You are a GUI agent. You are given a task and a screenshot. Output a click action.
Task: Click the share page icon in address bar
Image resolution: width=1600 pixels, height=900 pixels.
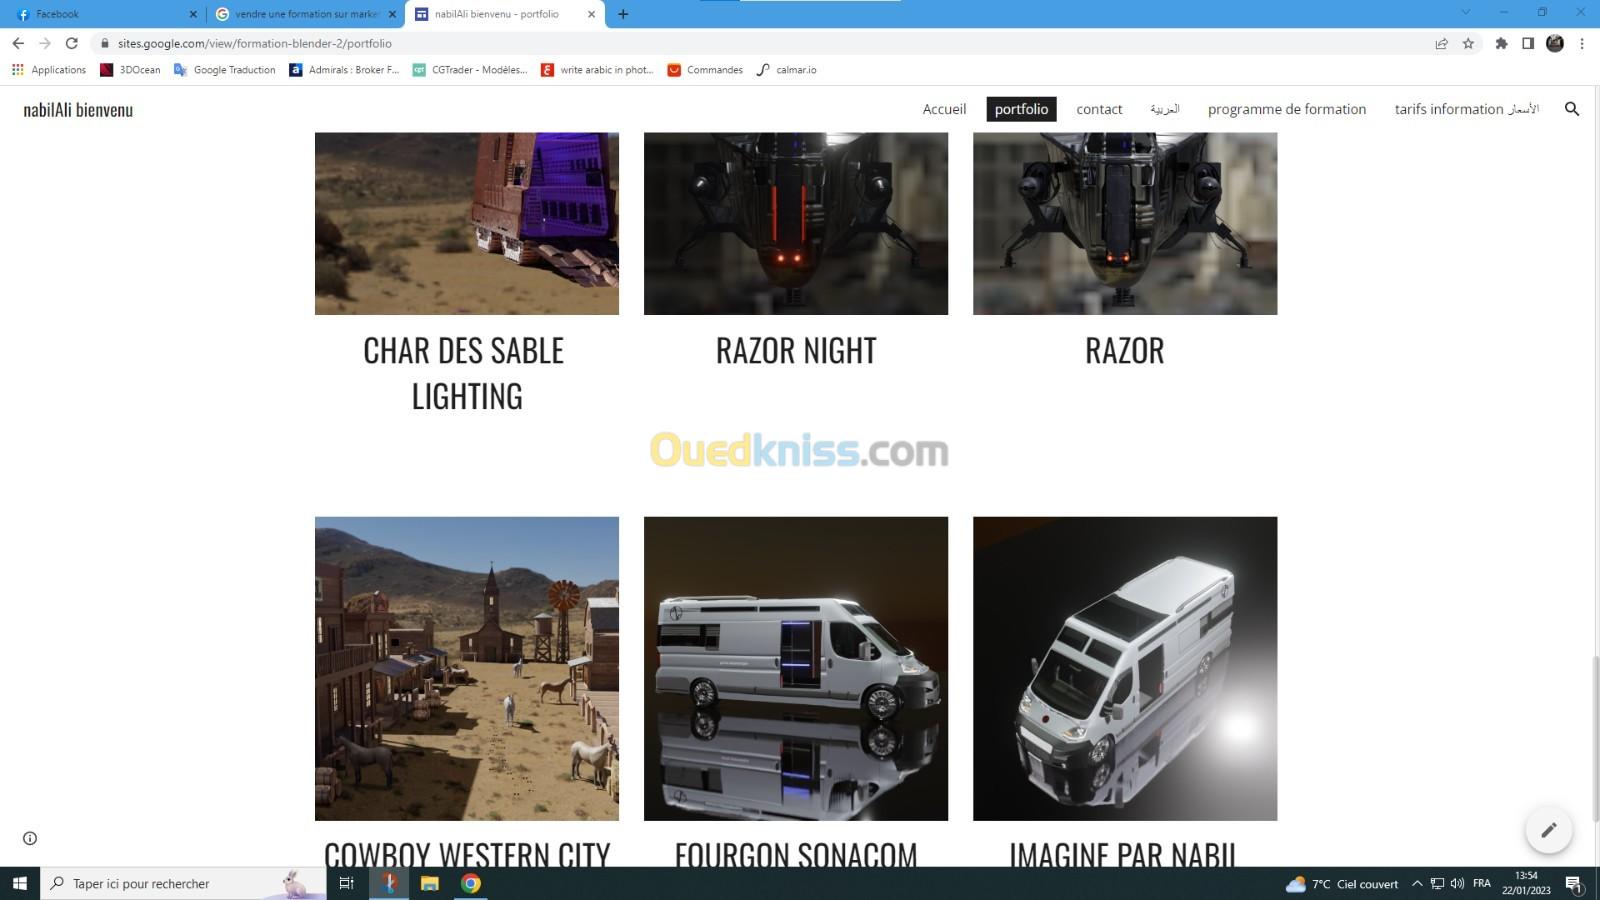point(1441,43)
